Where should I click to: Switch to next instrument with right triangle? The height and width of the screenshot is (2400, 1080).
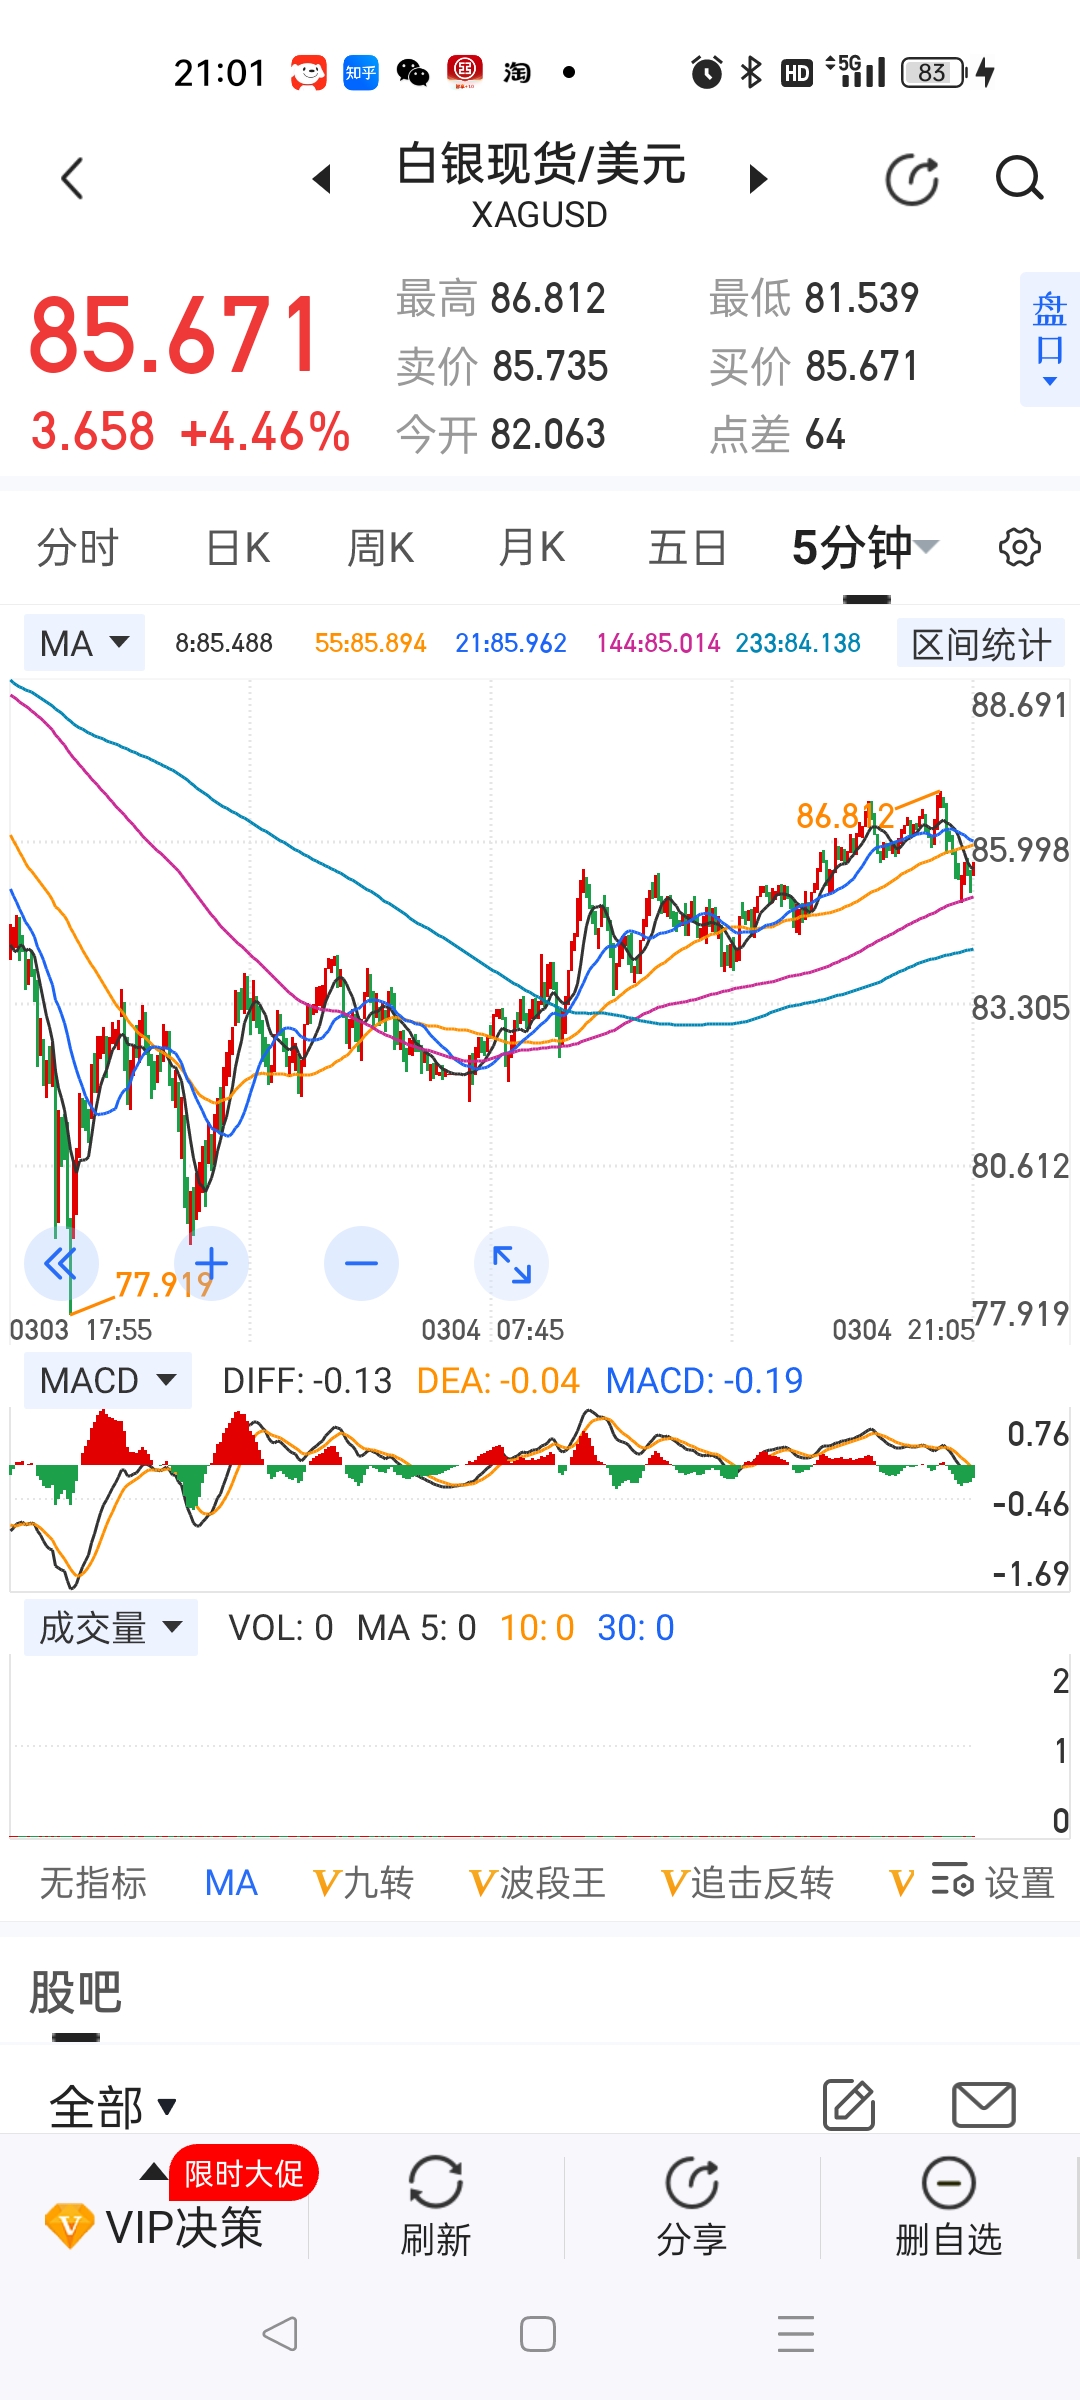click(x=758, y=180)
